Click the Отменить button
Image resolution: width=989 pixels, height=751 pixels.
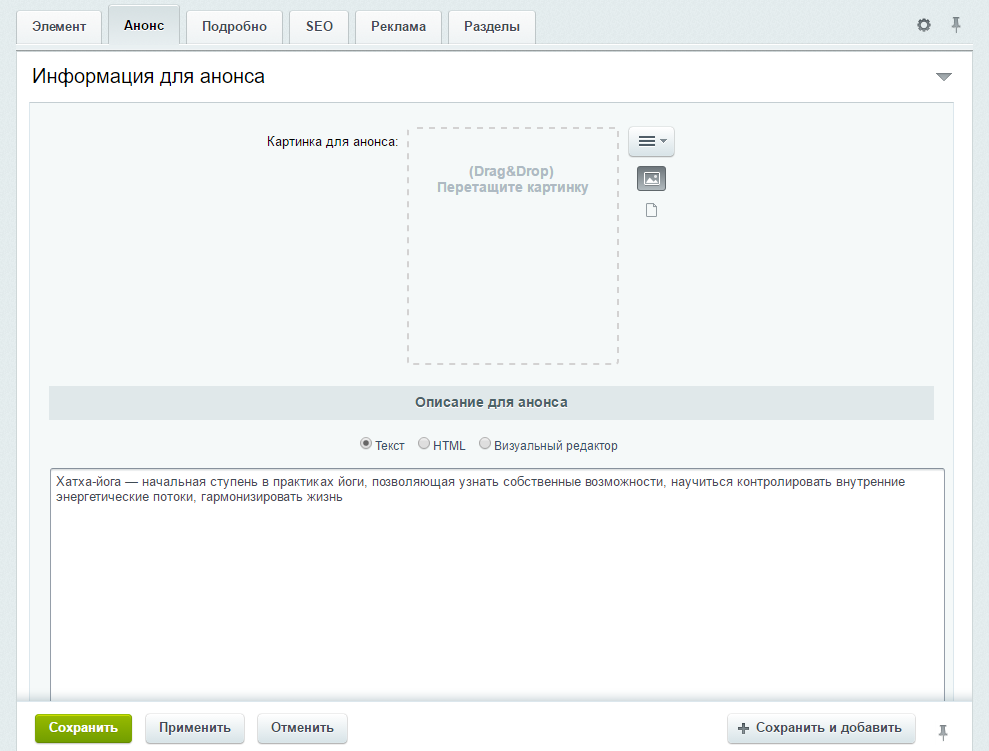302,728
